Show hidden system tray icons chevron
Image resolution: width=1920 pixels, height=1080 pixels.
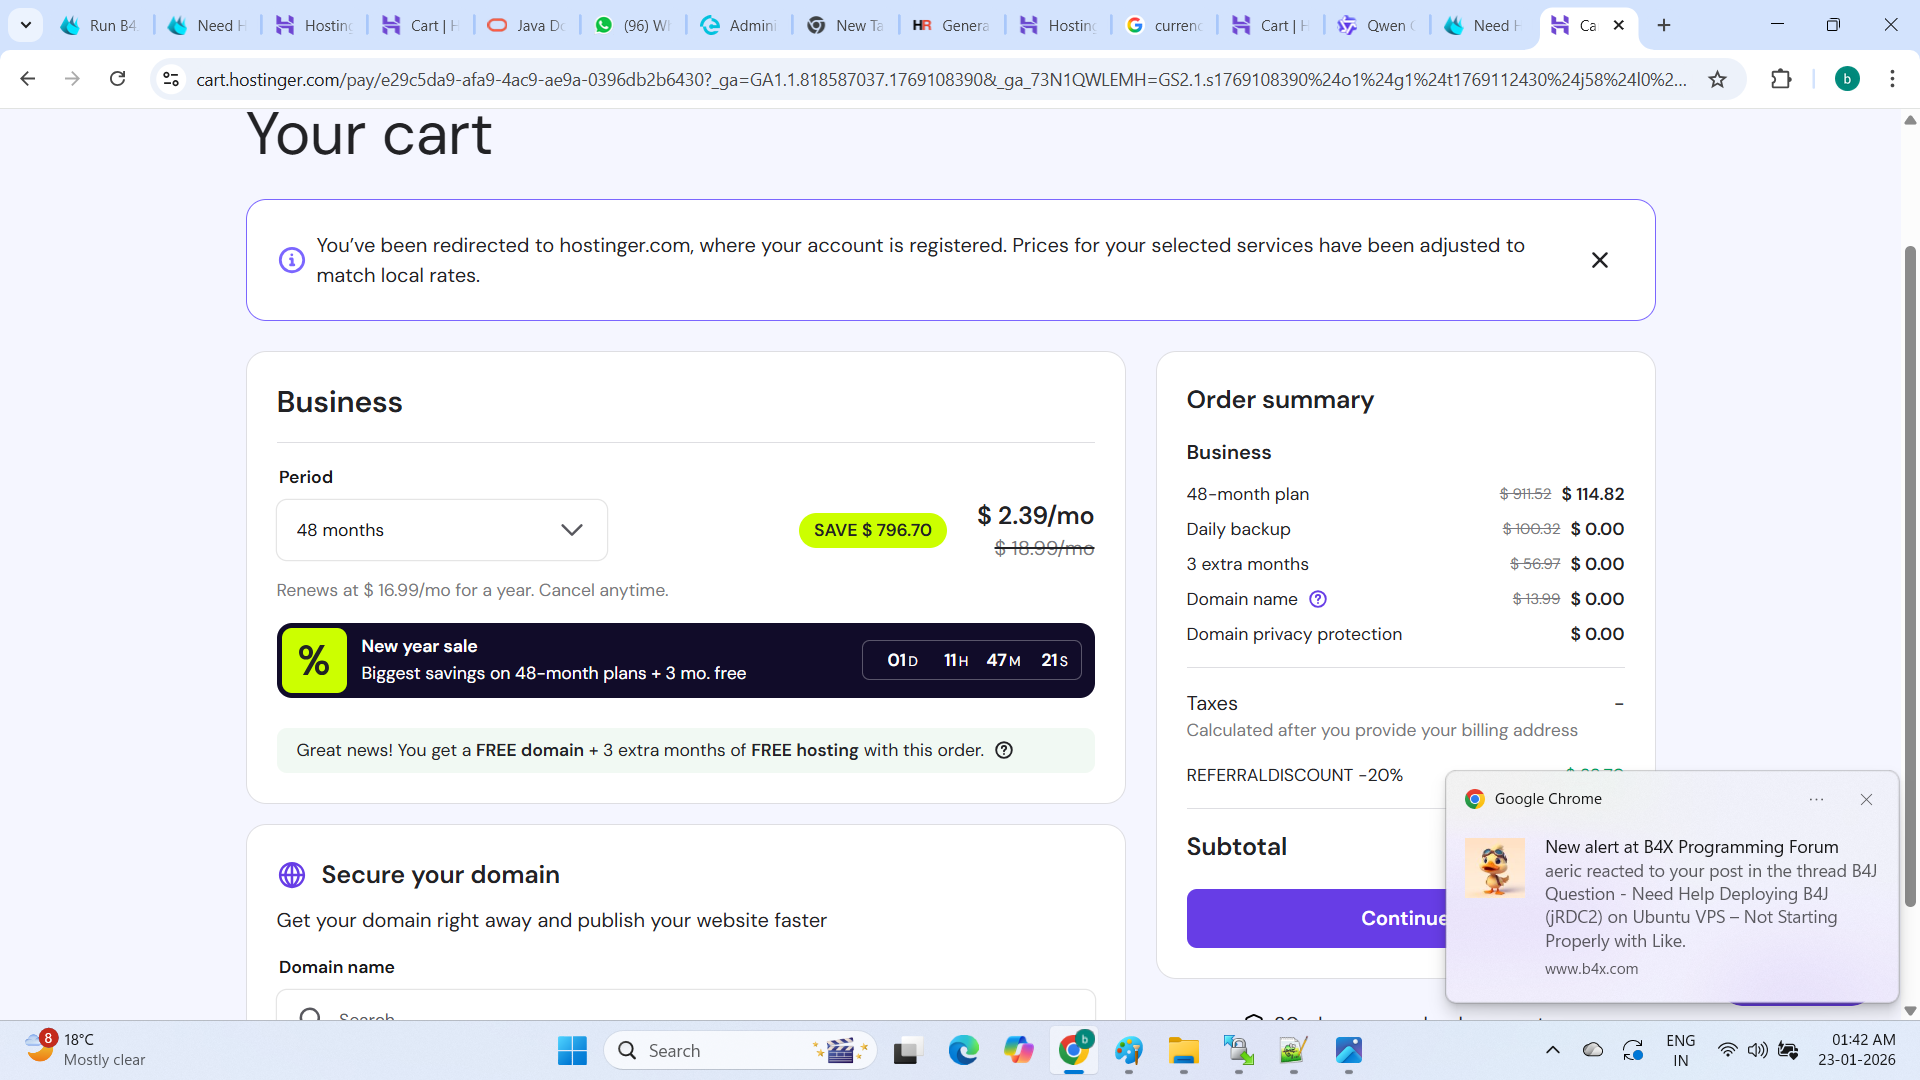pos(1552,1050)
